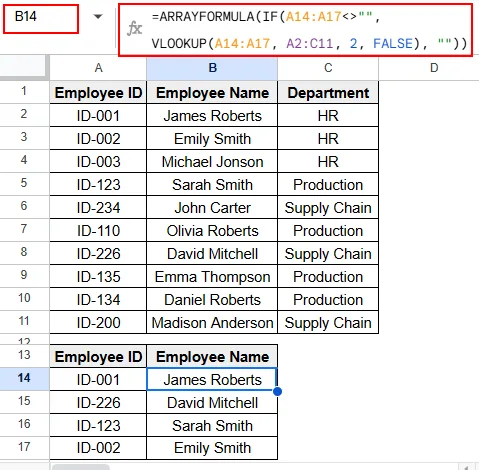
Task: Select cell ID-226 in row 8
Action: pyautogui.click(x=98, y=253)
